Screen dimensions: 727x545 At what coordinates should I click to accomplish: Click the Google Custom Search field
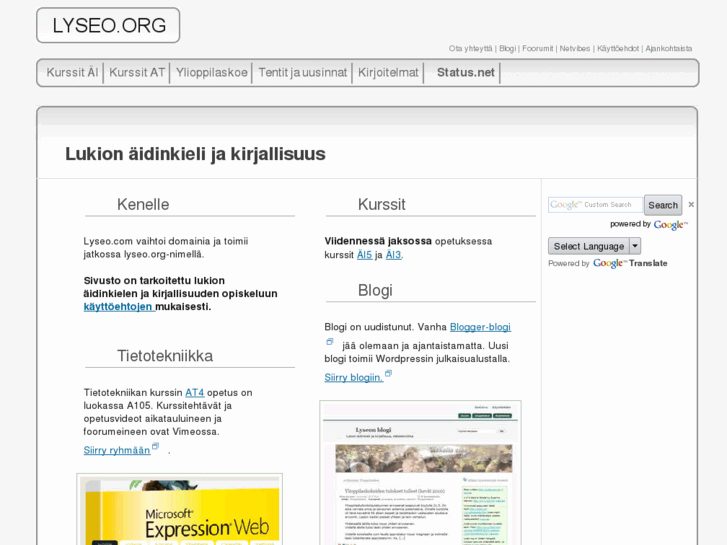coord(595,205)
